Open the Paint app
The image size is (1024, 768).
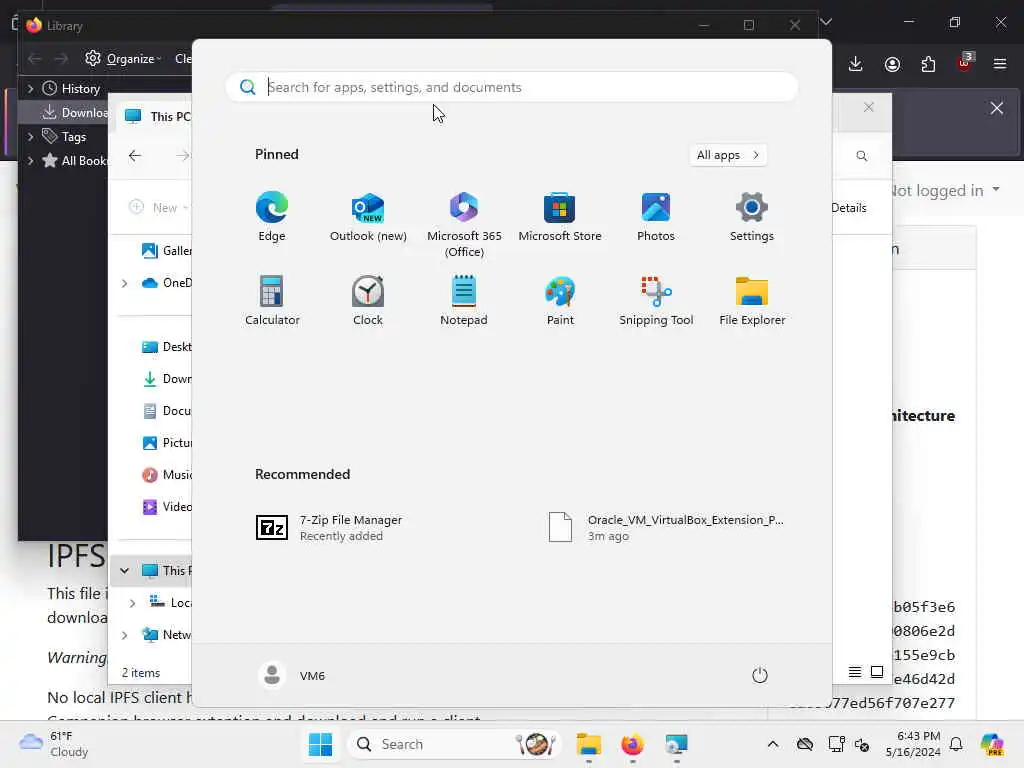pos(560,300)
